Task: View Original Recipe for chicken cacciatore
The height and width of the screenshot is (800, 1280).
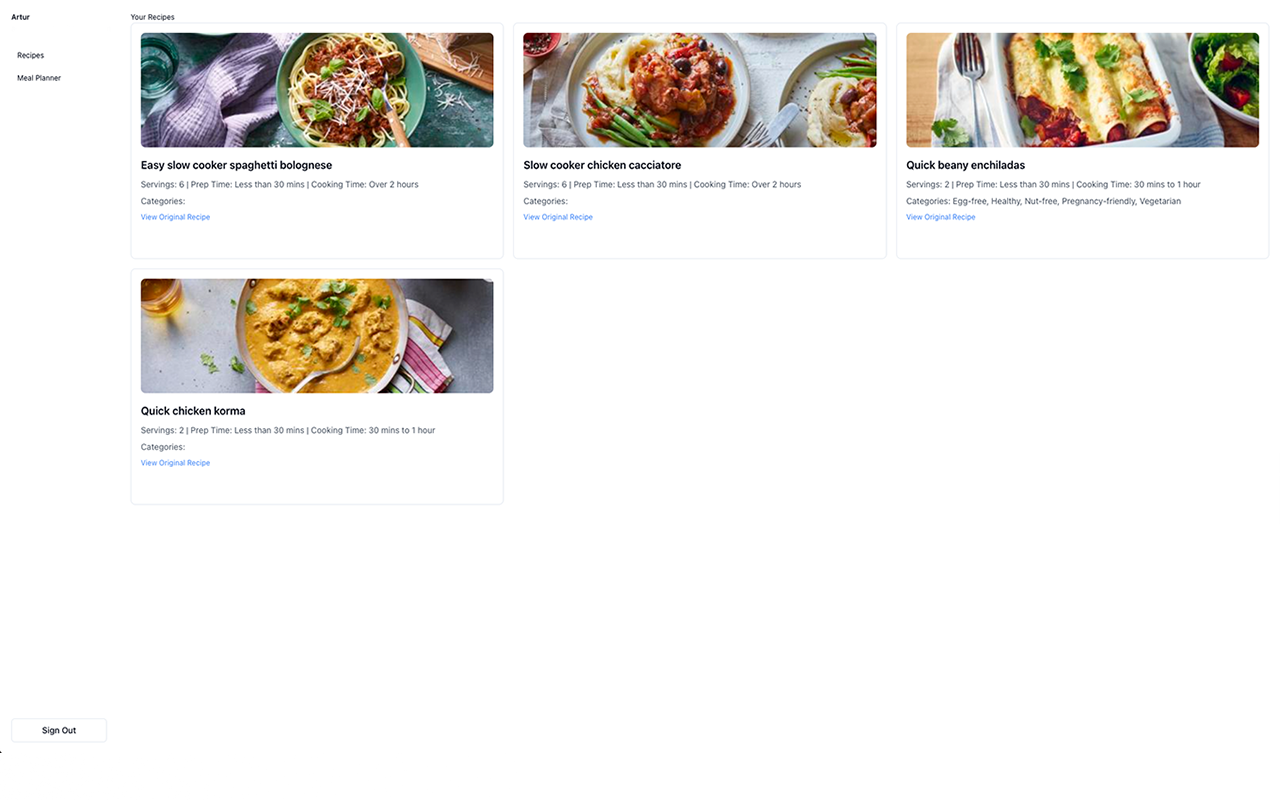Action: [558, 217]
